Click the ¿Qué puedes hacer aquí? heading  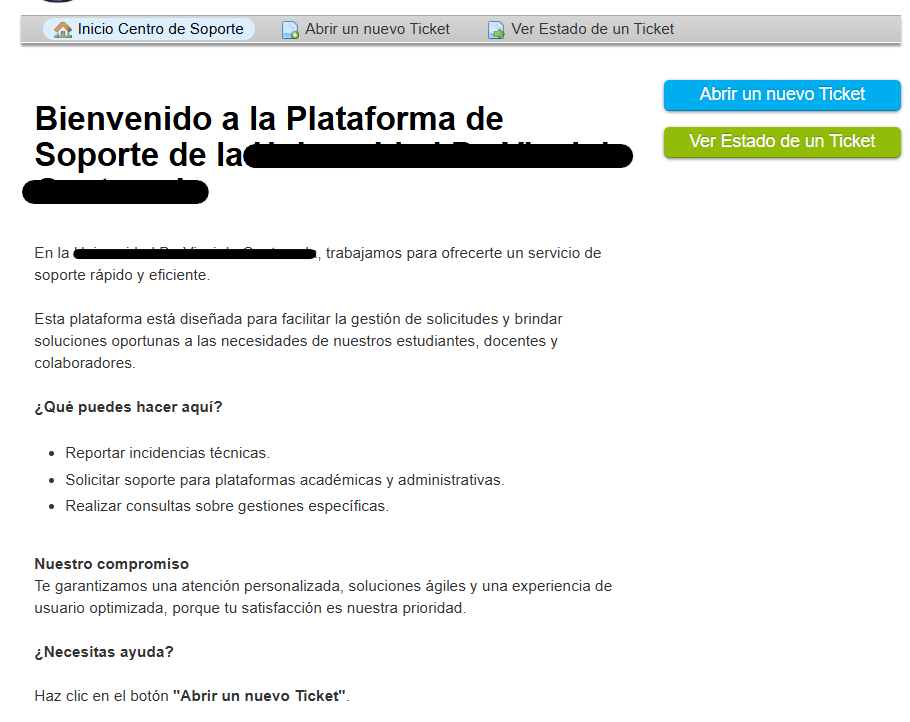coord(128,407)
